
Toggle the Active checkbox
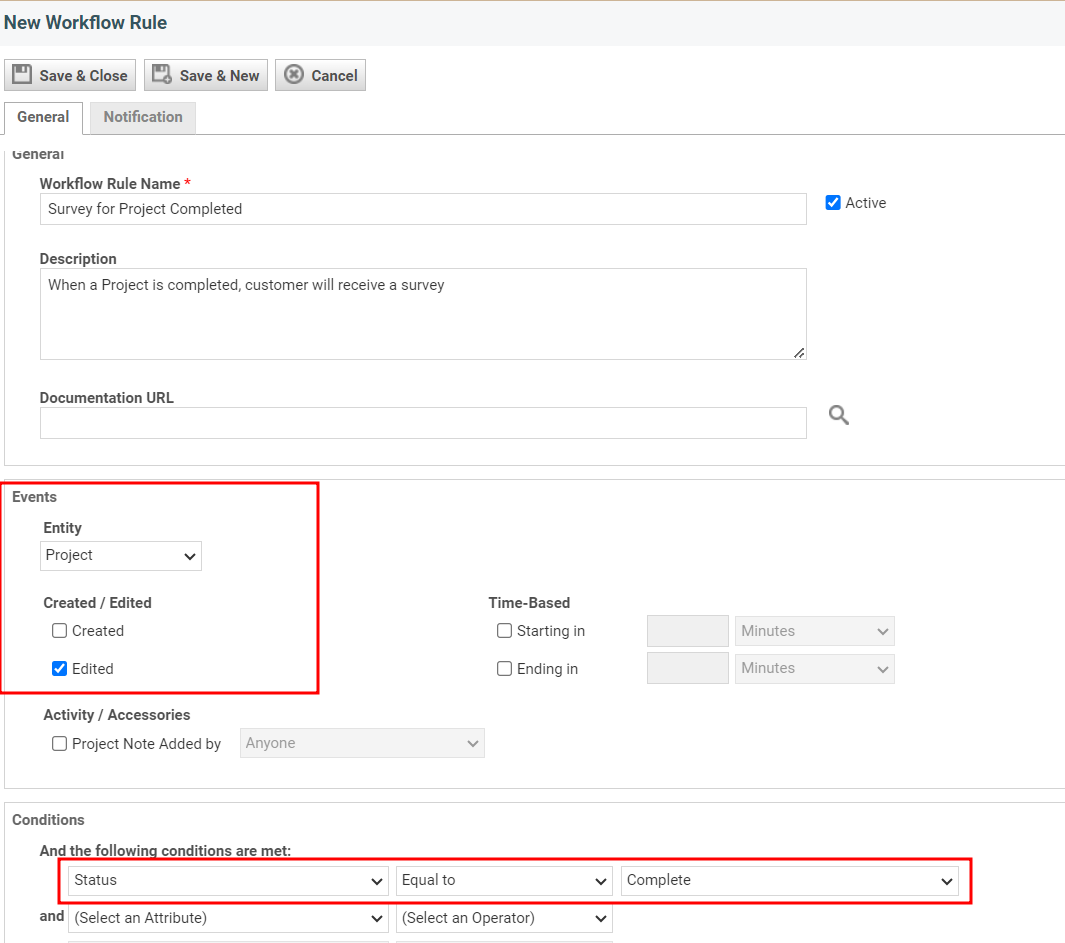(x=833, y=202)
